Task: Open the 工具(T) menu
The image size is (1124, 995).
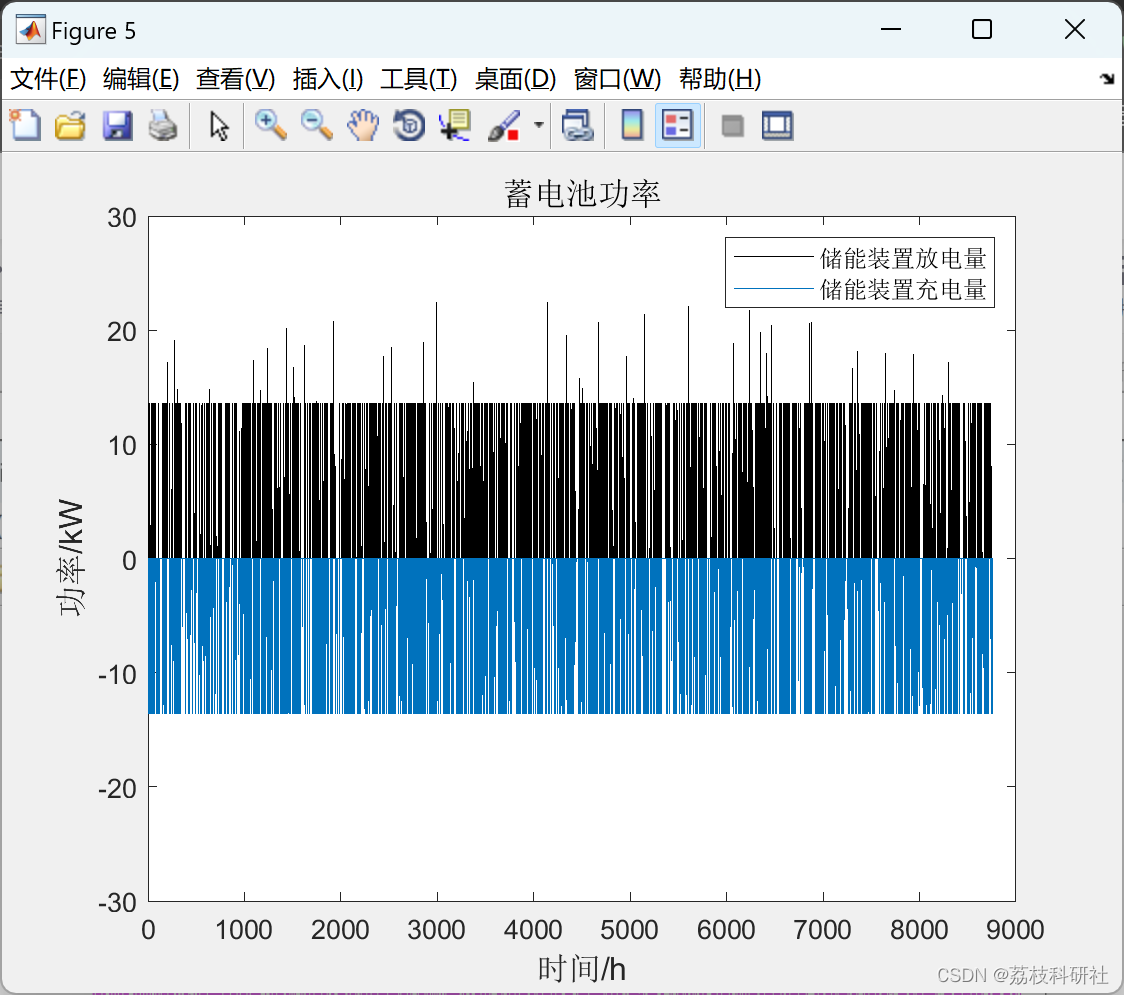Action: click(x=419, y=79)
